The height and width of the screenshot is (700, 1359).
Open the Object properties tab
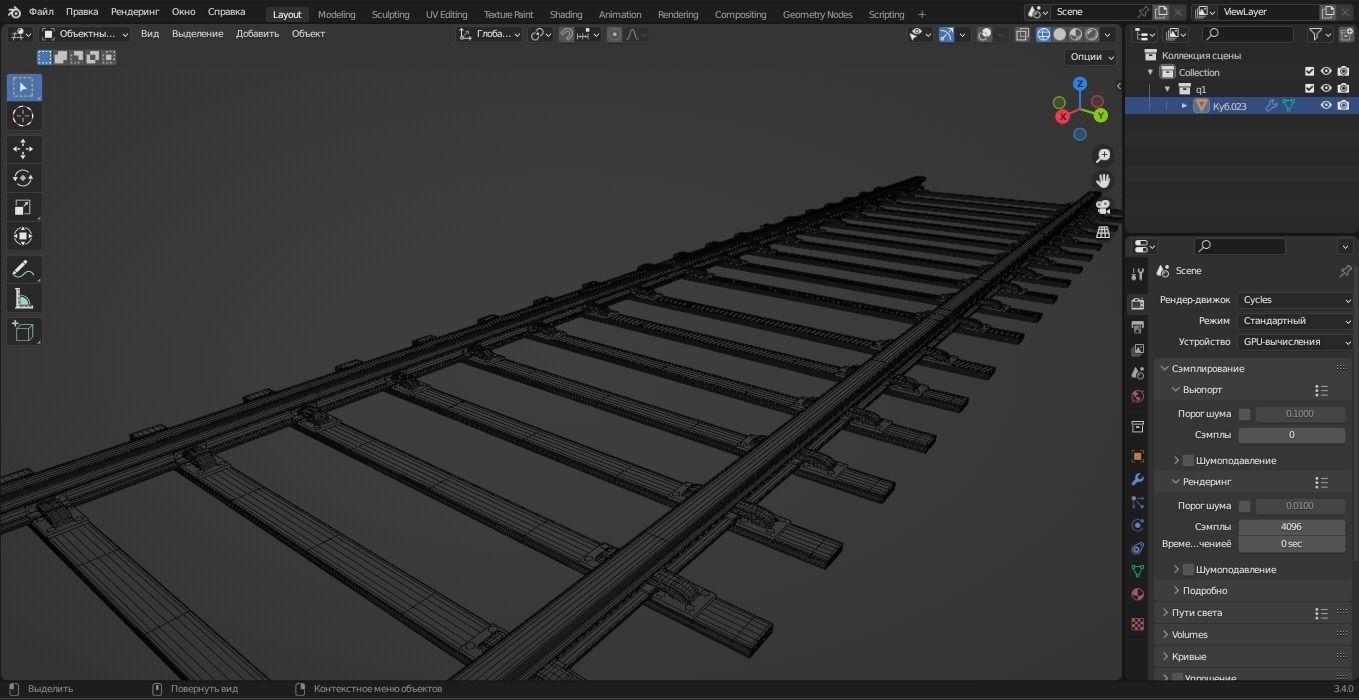(1137, 456)
